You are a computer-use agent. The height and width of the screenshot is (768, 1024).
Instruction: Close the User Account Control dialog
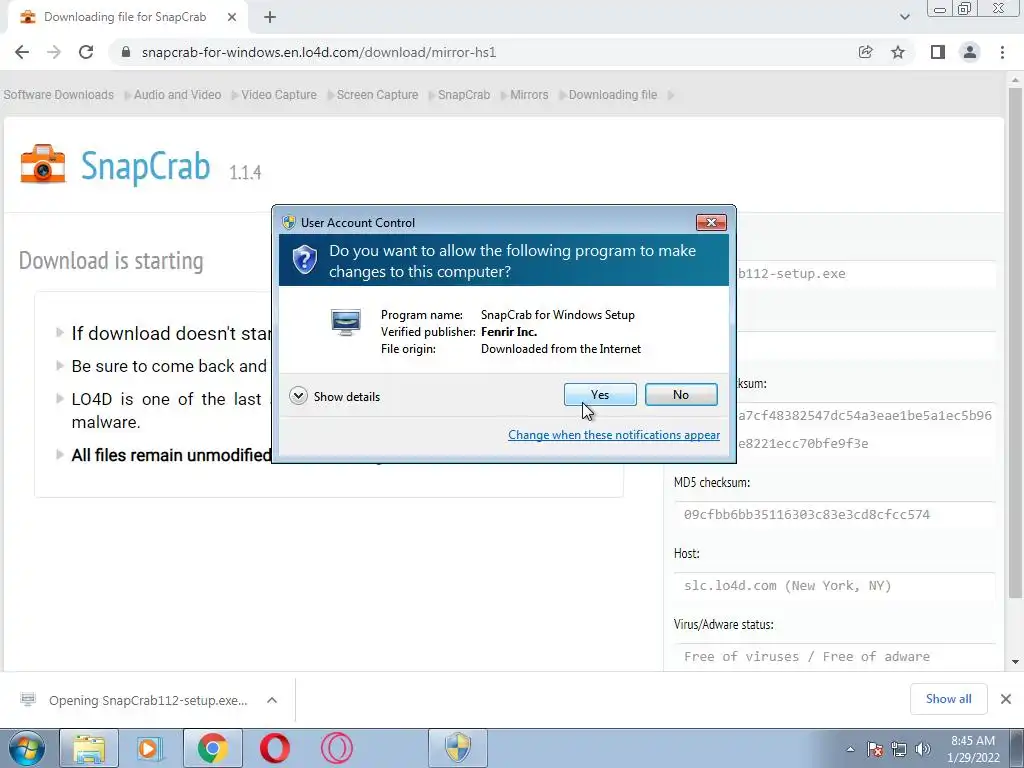711,223
